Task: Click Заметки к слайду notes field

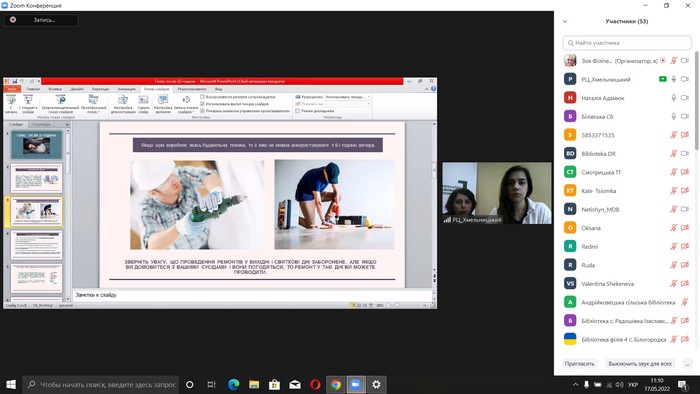Action: coord(252,295)
